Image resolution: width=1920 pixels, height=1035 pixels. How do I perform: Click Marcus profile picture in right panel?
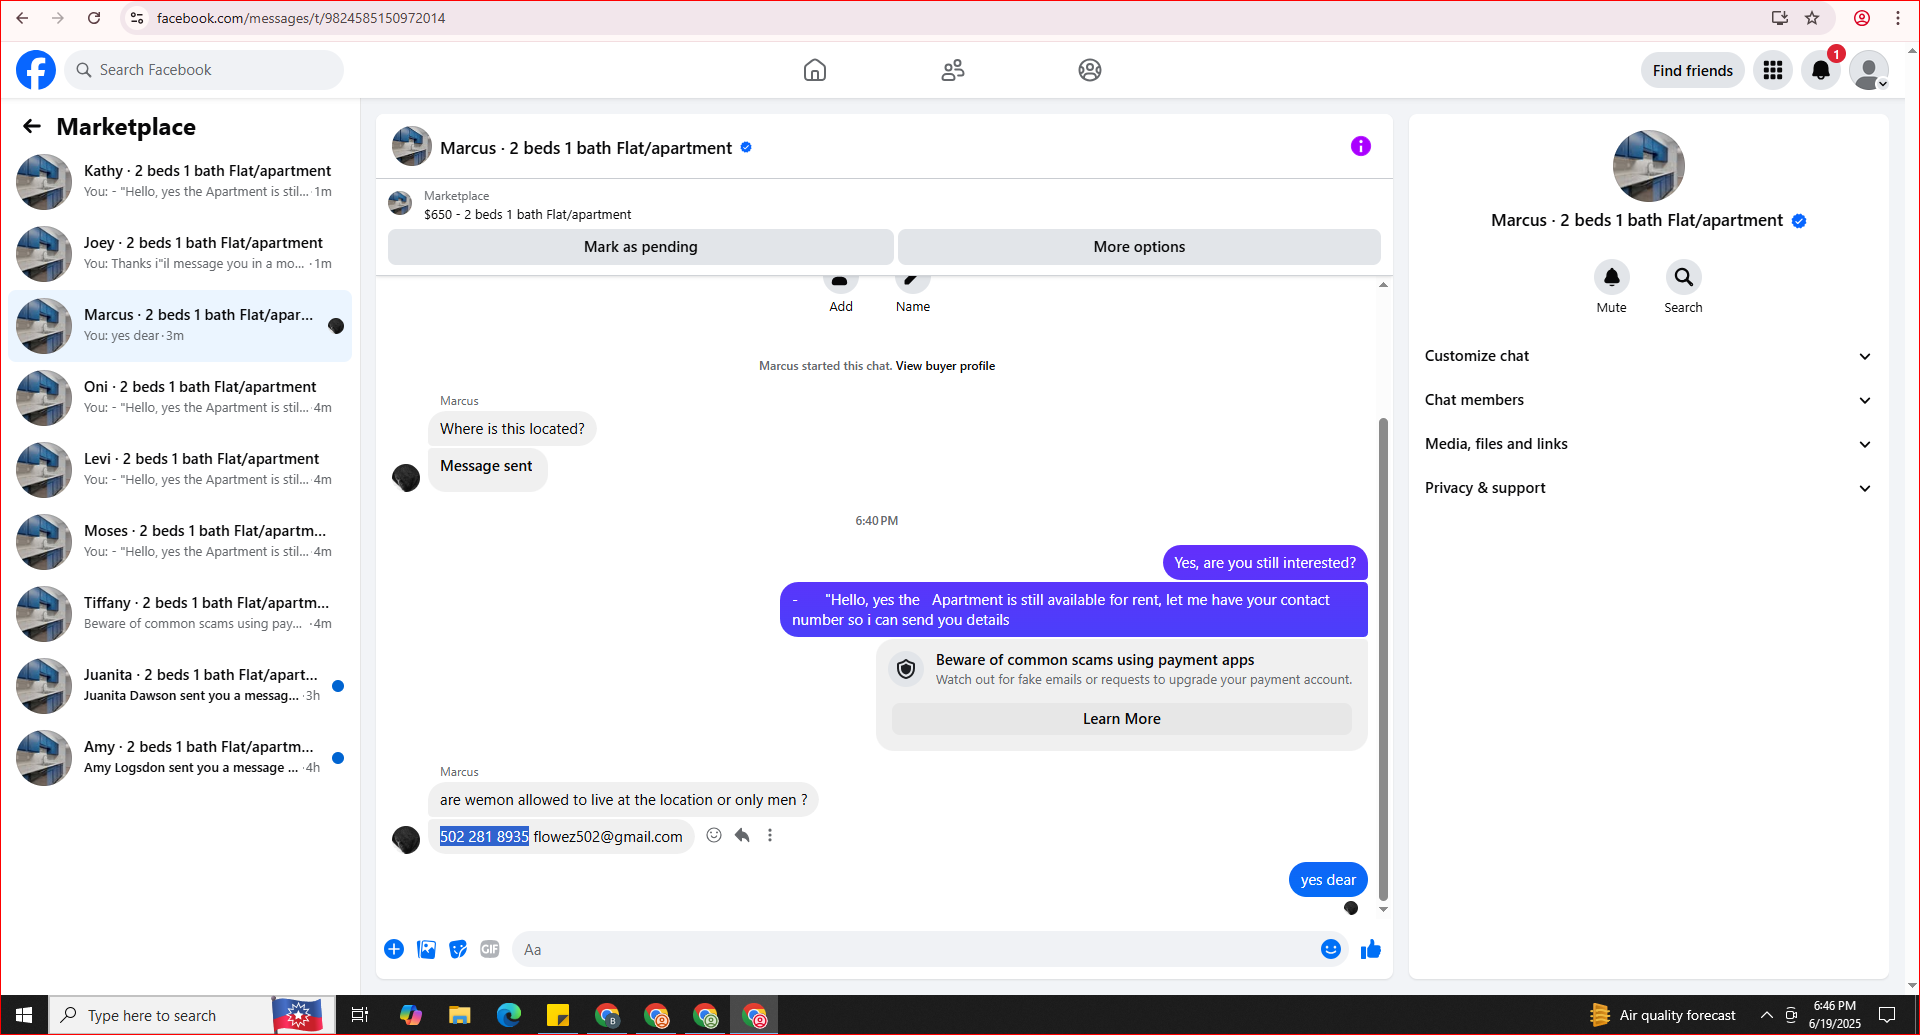1648,166
